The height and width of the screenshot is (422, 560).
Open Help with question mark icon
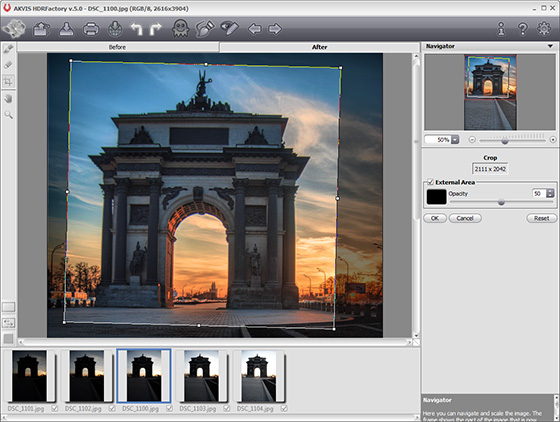point(522,29)
